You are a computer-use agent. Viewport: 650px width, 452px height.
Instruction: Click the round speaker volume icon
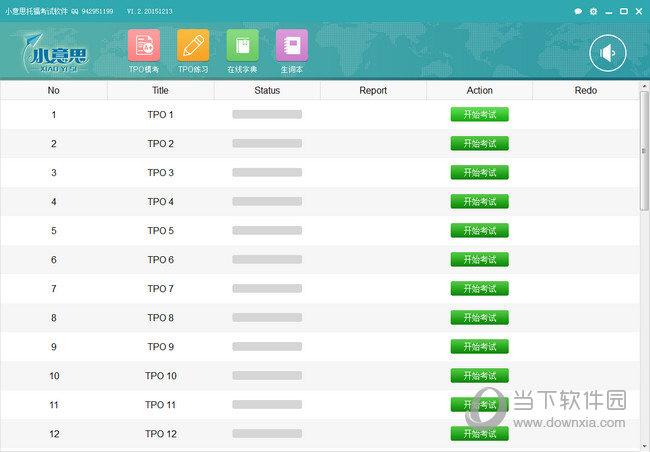(608, 53)
